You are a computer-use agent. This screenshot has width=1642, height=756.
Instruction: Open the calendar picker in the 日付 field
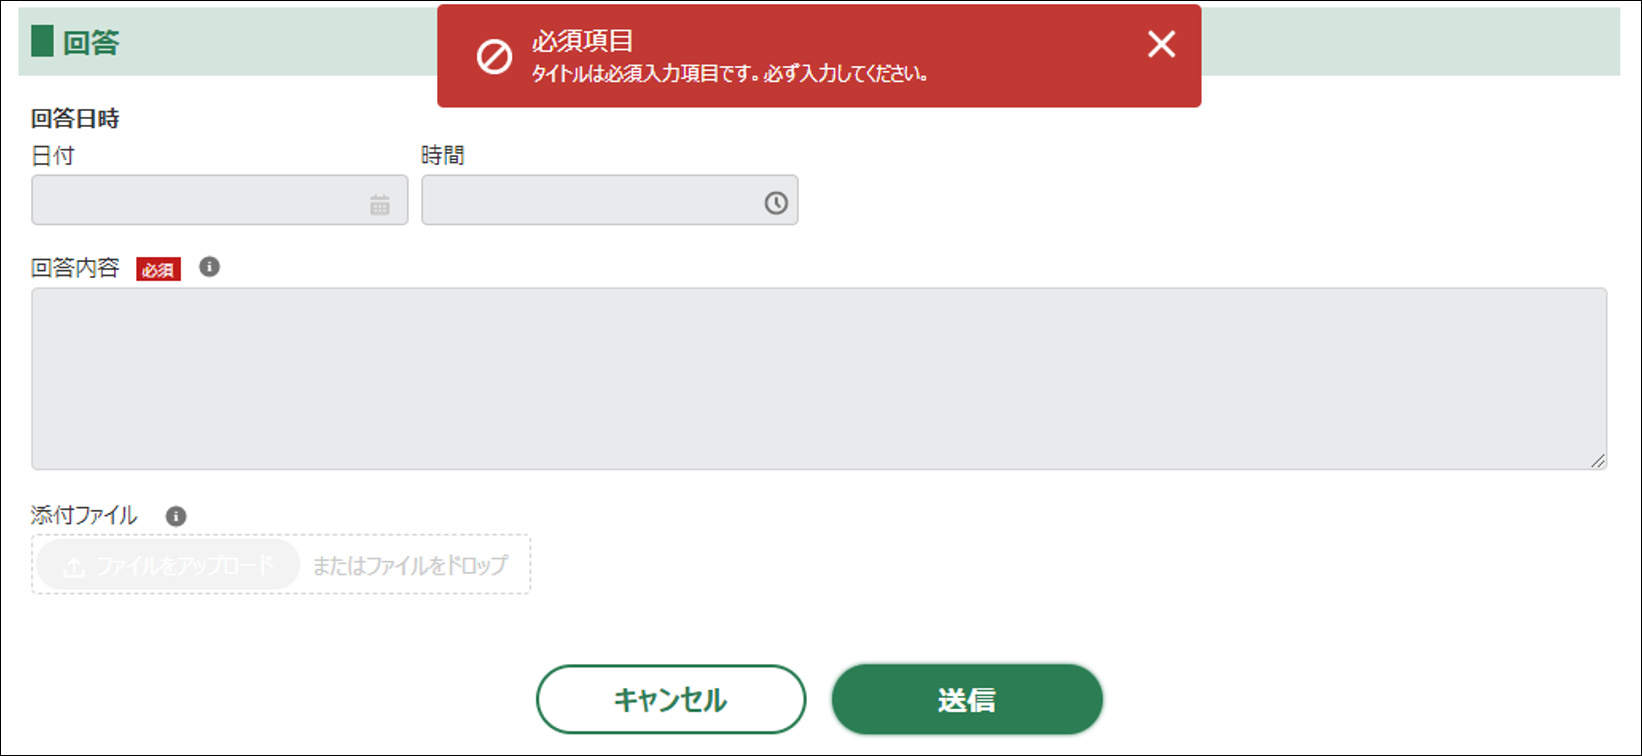380,204
